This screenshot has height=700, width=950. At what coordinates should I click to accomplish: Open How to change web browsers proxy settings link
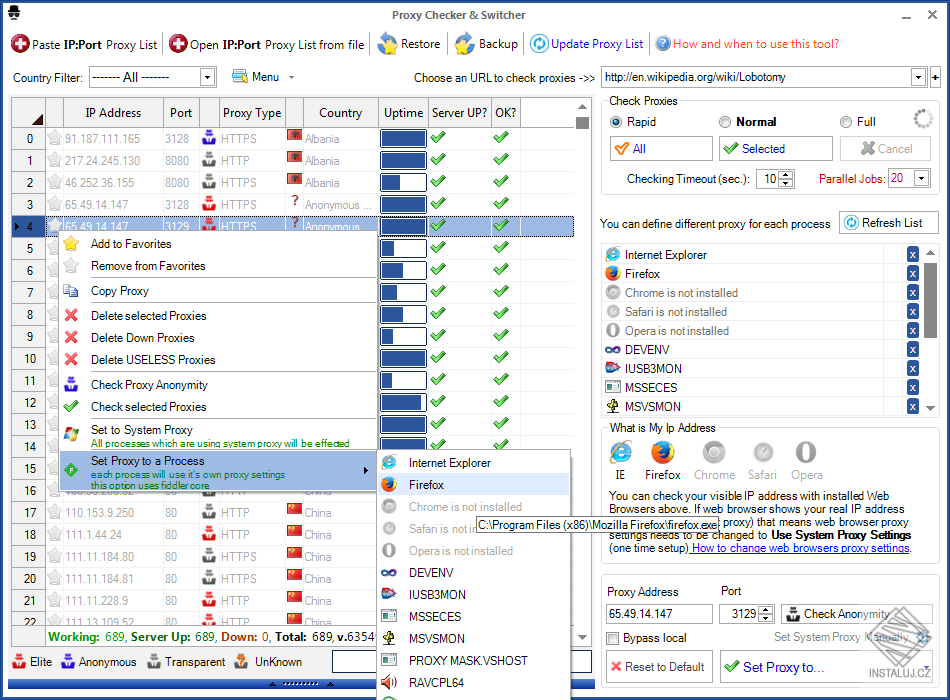(x=800, y=548)
